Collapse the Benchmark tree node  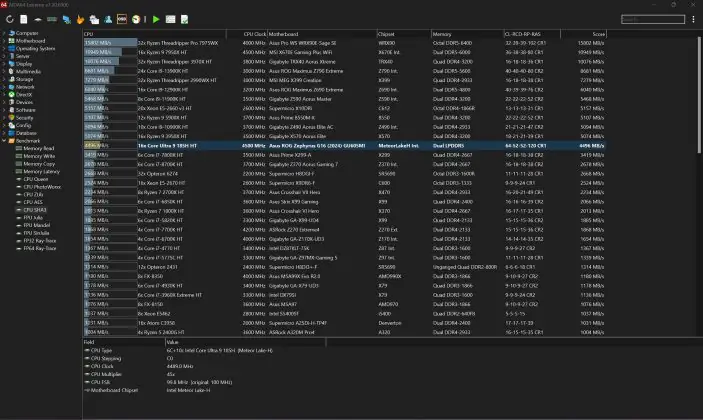click(x=4, y=141)
